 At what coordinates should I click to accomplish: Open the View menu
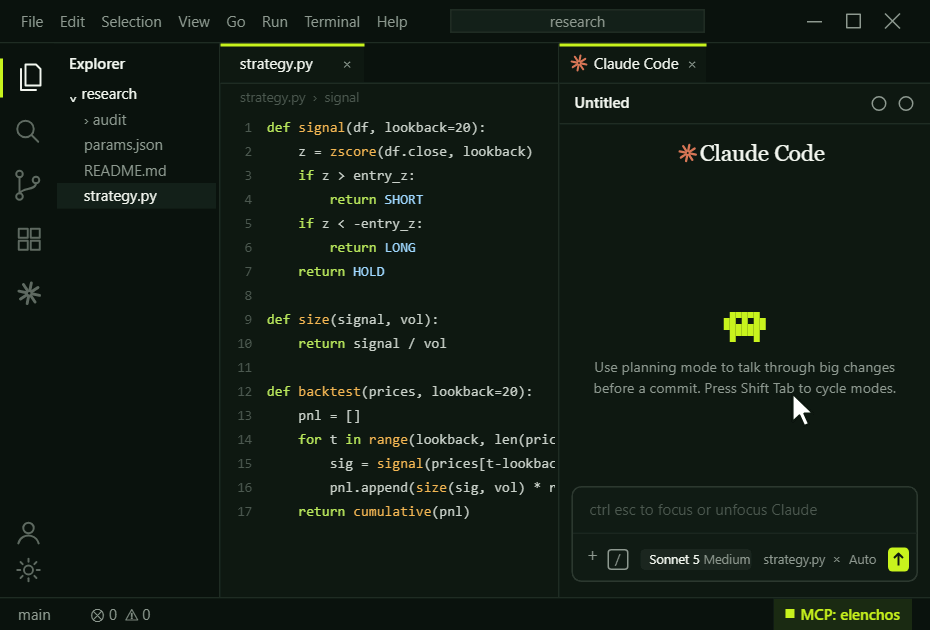click(x=194, y=22)
